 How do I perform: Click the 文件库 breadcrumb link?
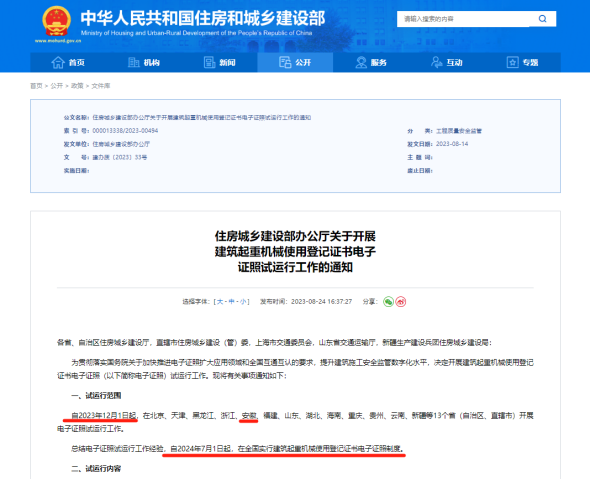[x=101, y=86]
